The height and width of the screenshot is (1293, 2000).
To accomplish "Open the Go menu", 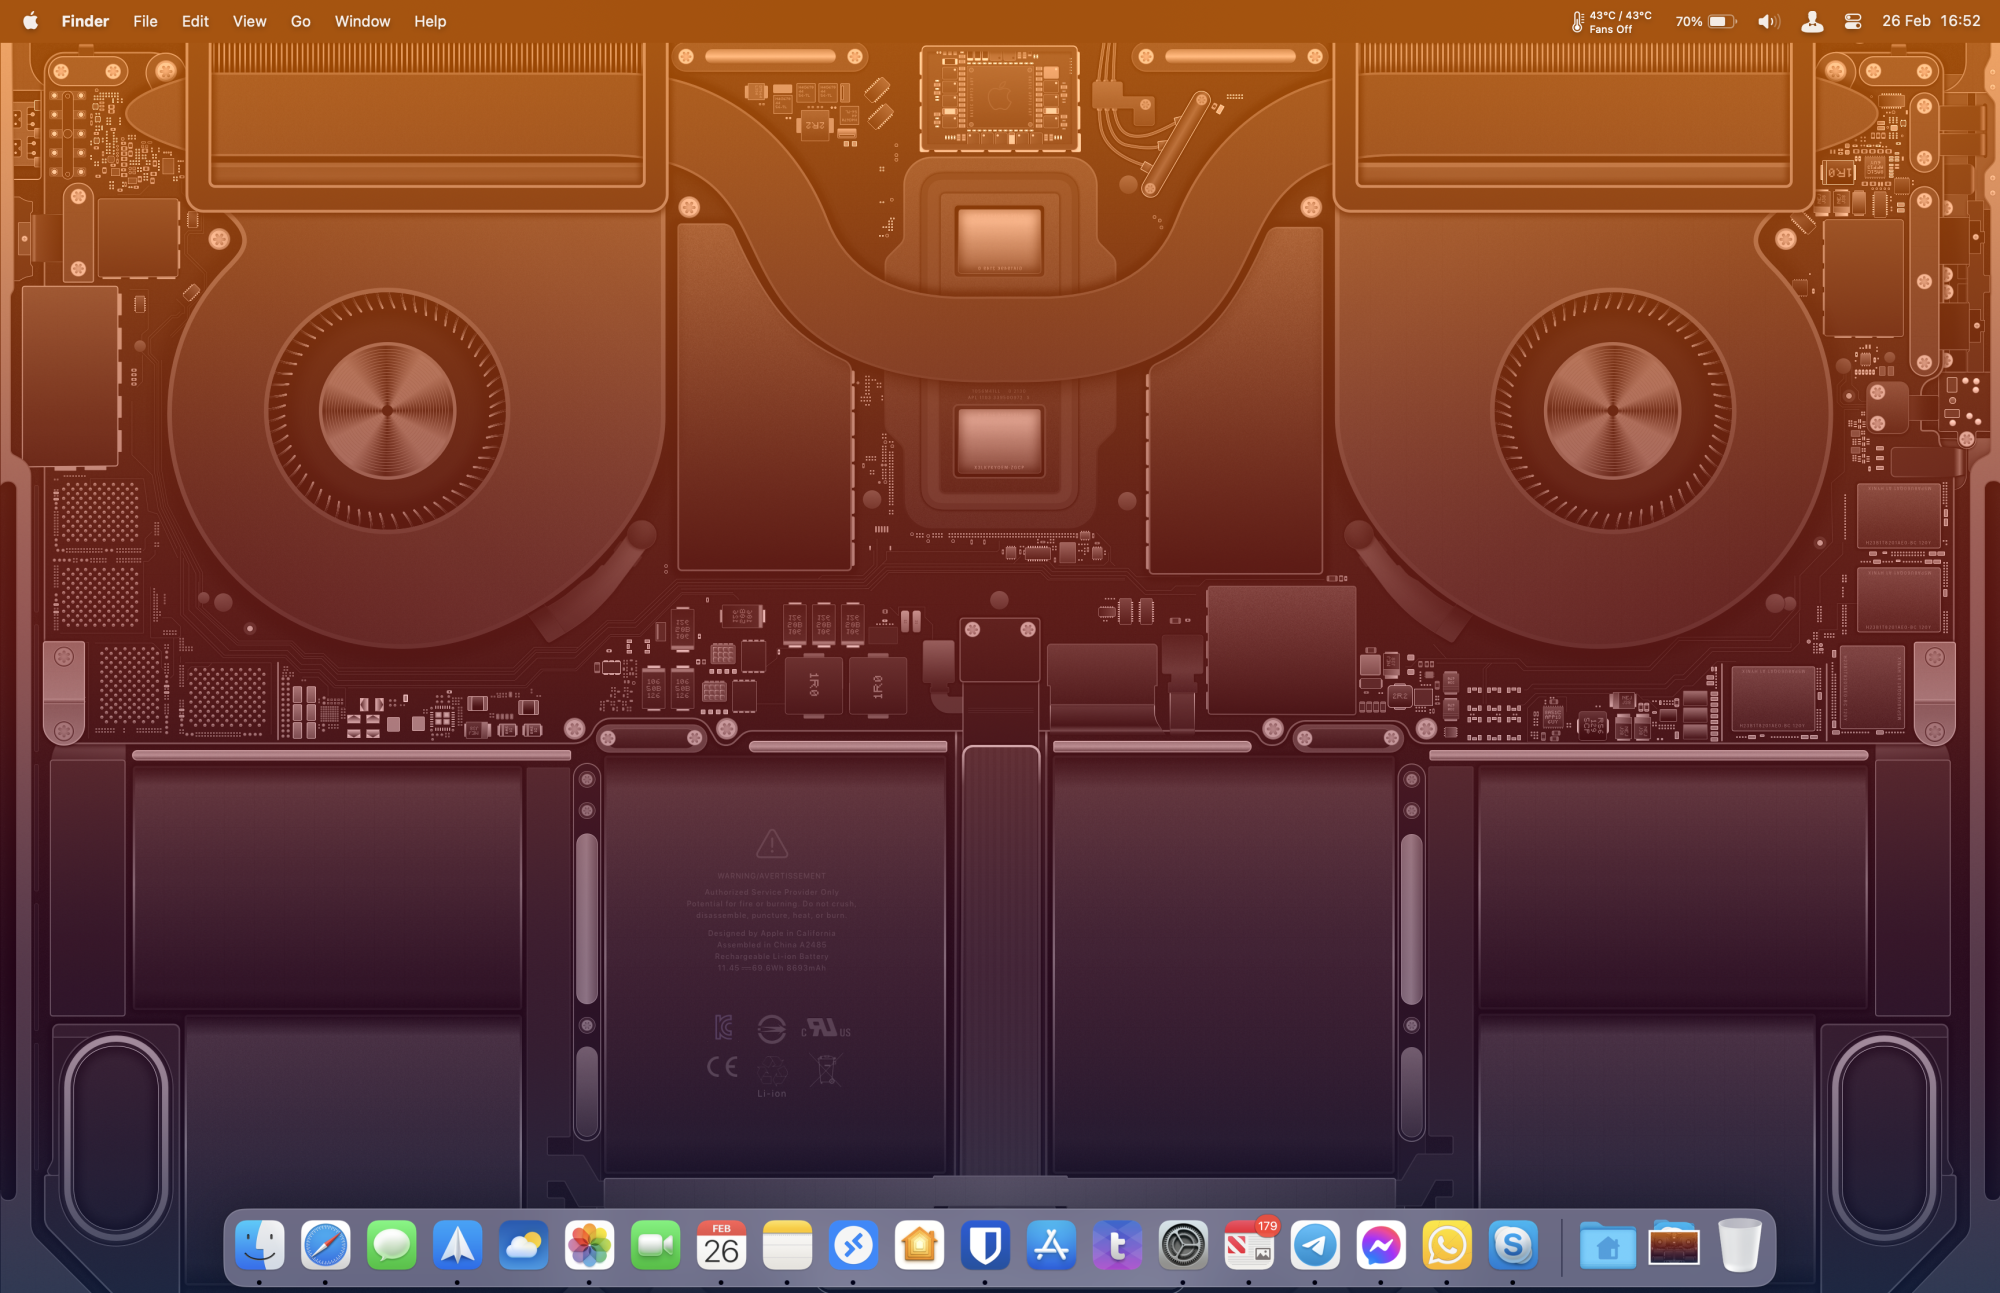I will click(x=300, y=21).
